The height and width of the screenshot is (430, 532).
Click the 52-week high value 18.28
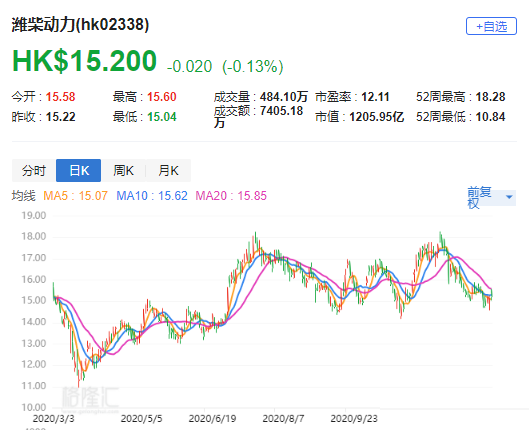point(491,97)
